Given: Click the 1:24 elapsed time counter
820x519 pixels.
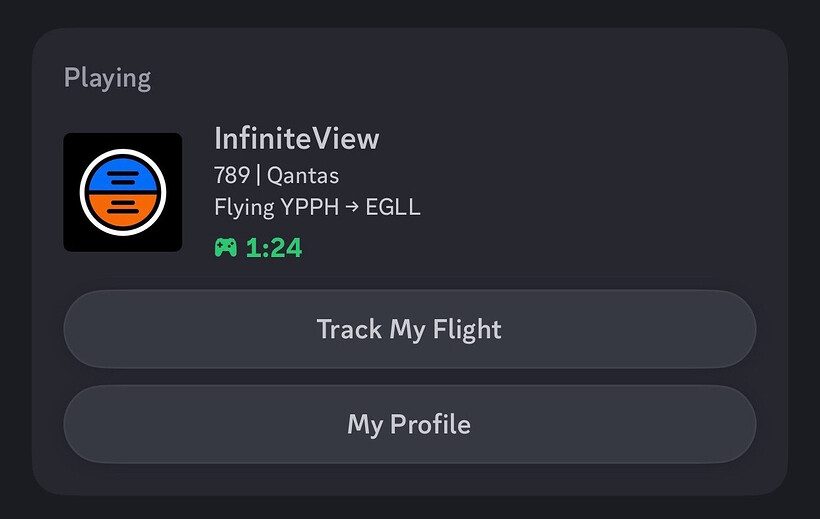Looking at the screenshot, I should pyautogui.click(x=273, y=247).
